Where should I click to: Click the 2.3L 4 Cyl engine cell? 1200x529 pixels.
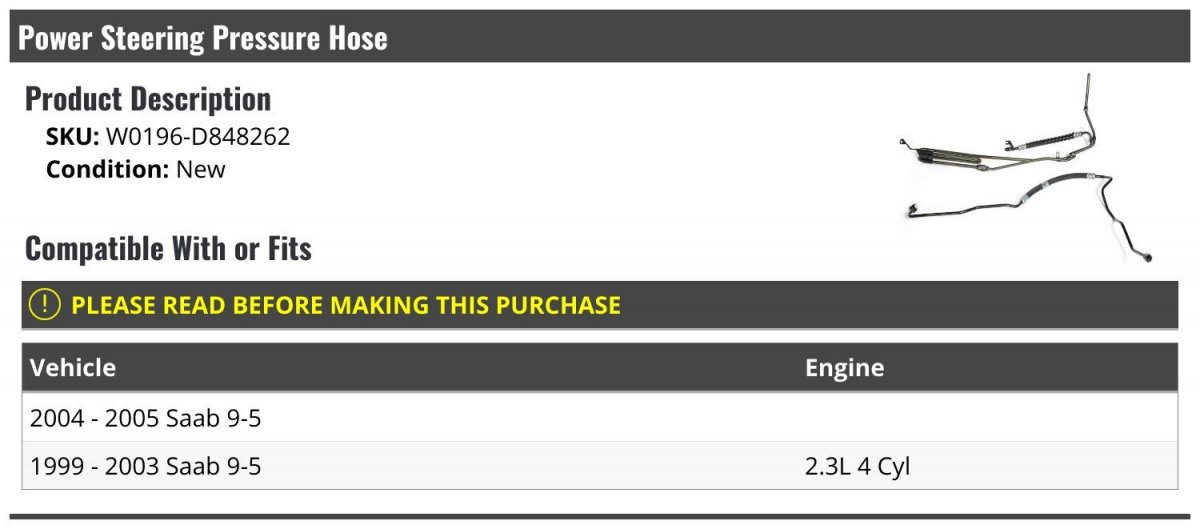(858, 466)
